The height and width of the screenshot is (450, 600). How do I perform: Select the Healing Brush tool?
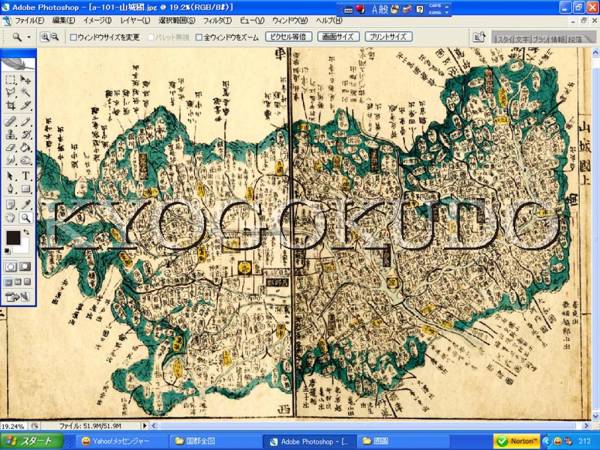click(x=11, y=122)
